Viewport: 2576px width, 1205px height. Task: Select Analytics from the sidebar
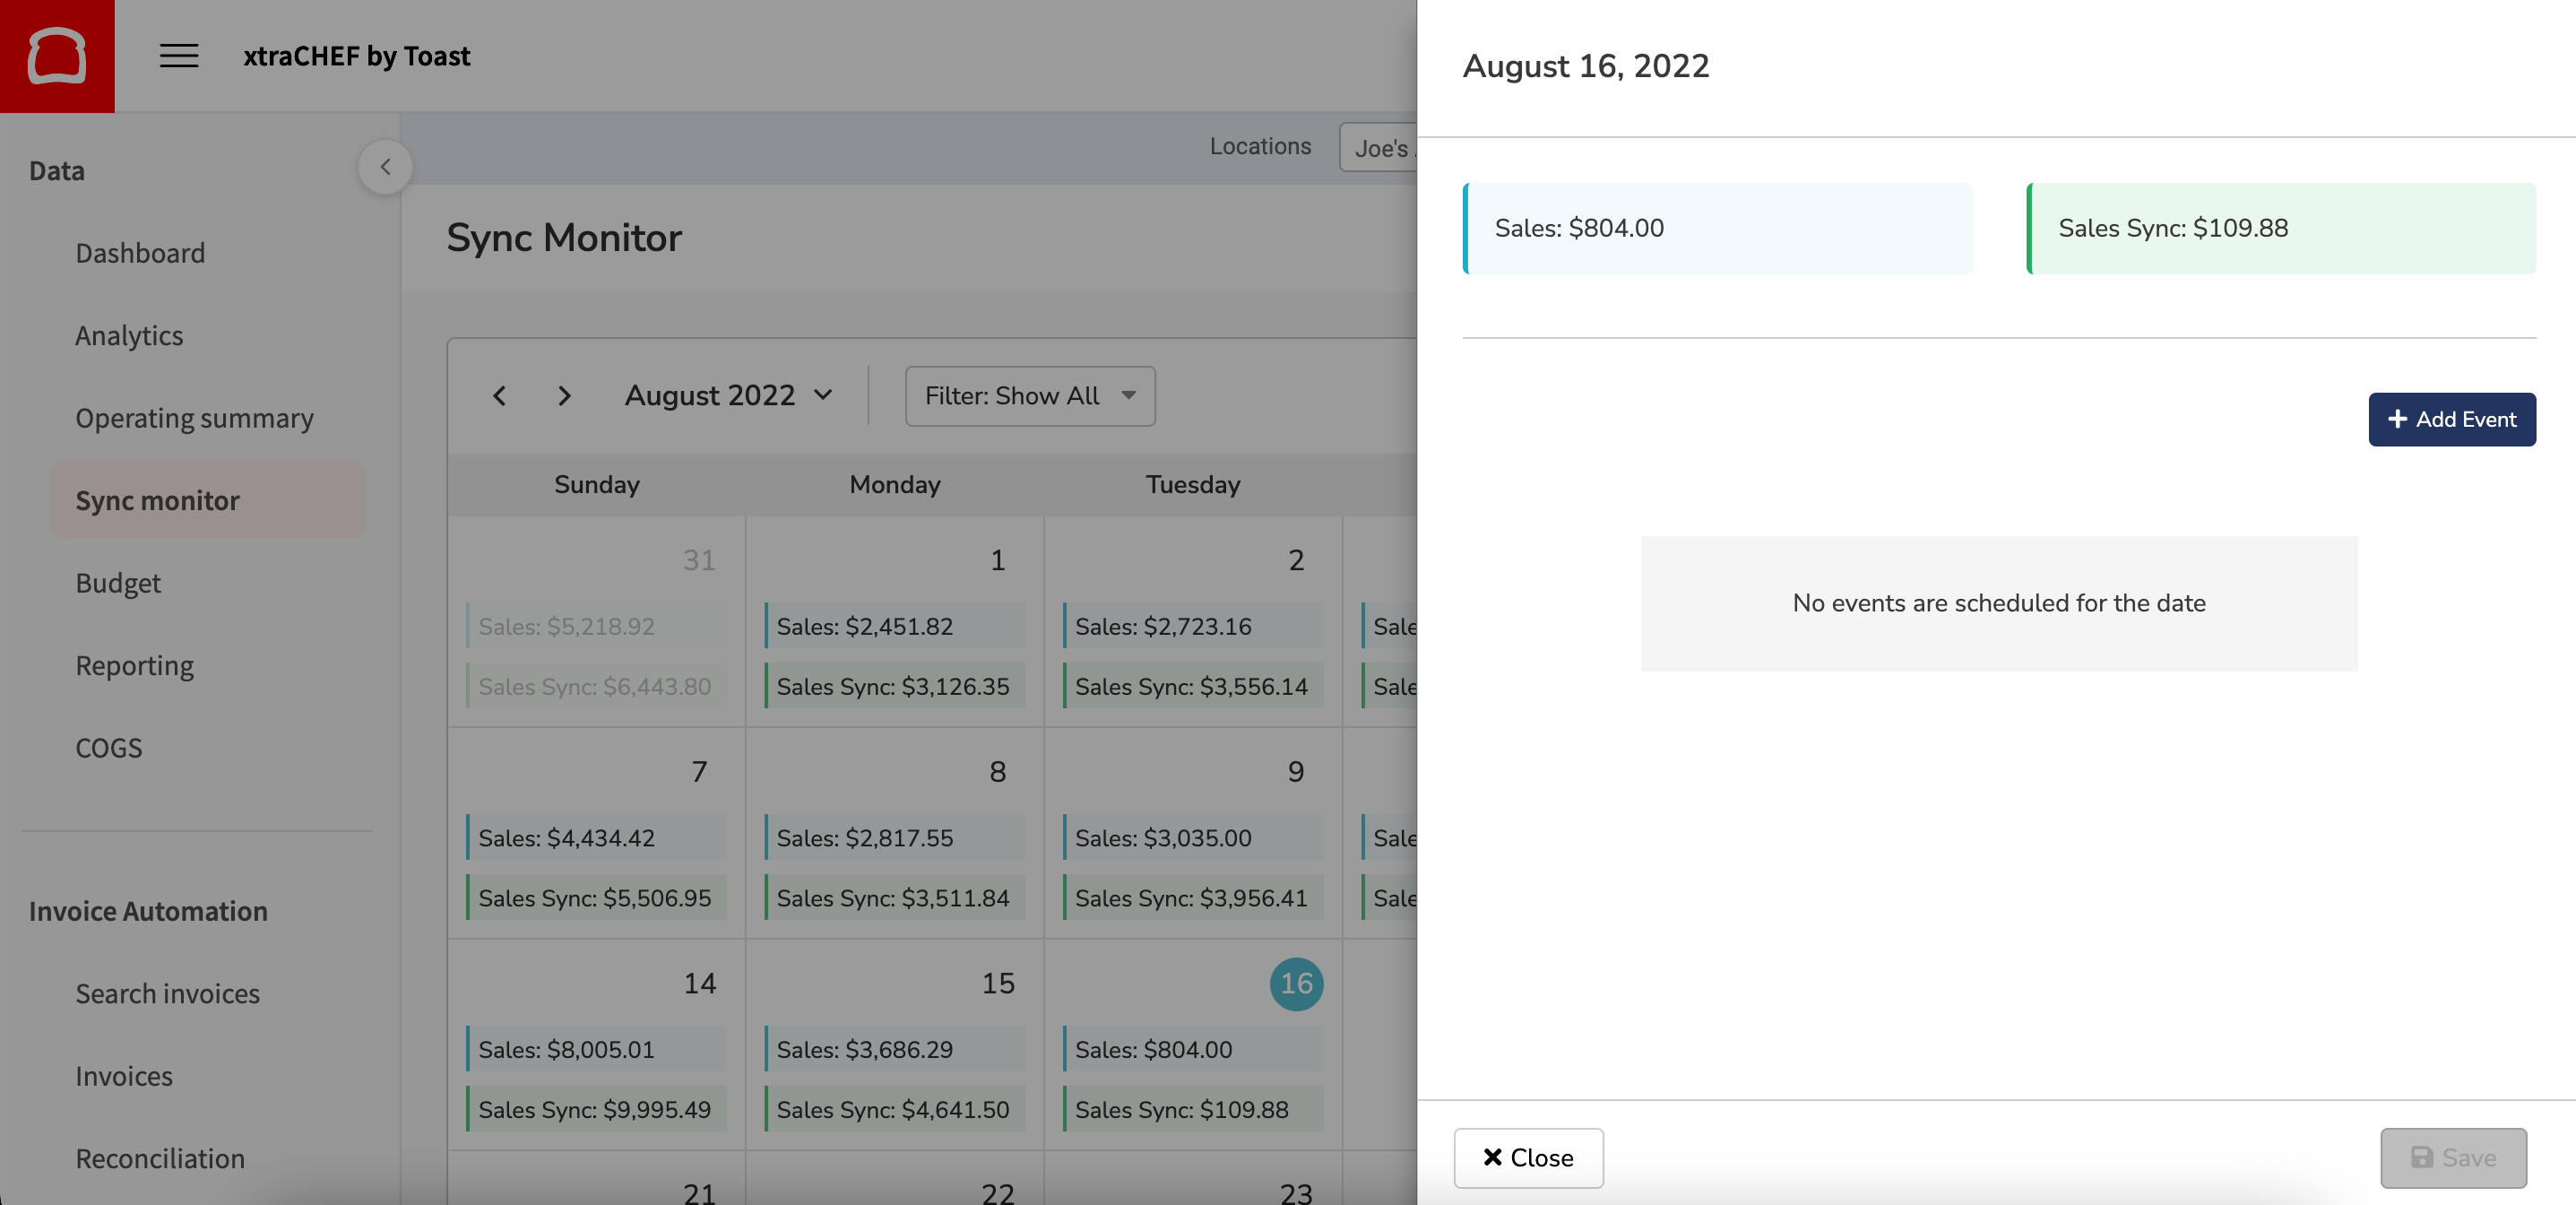point(129,336)
